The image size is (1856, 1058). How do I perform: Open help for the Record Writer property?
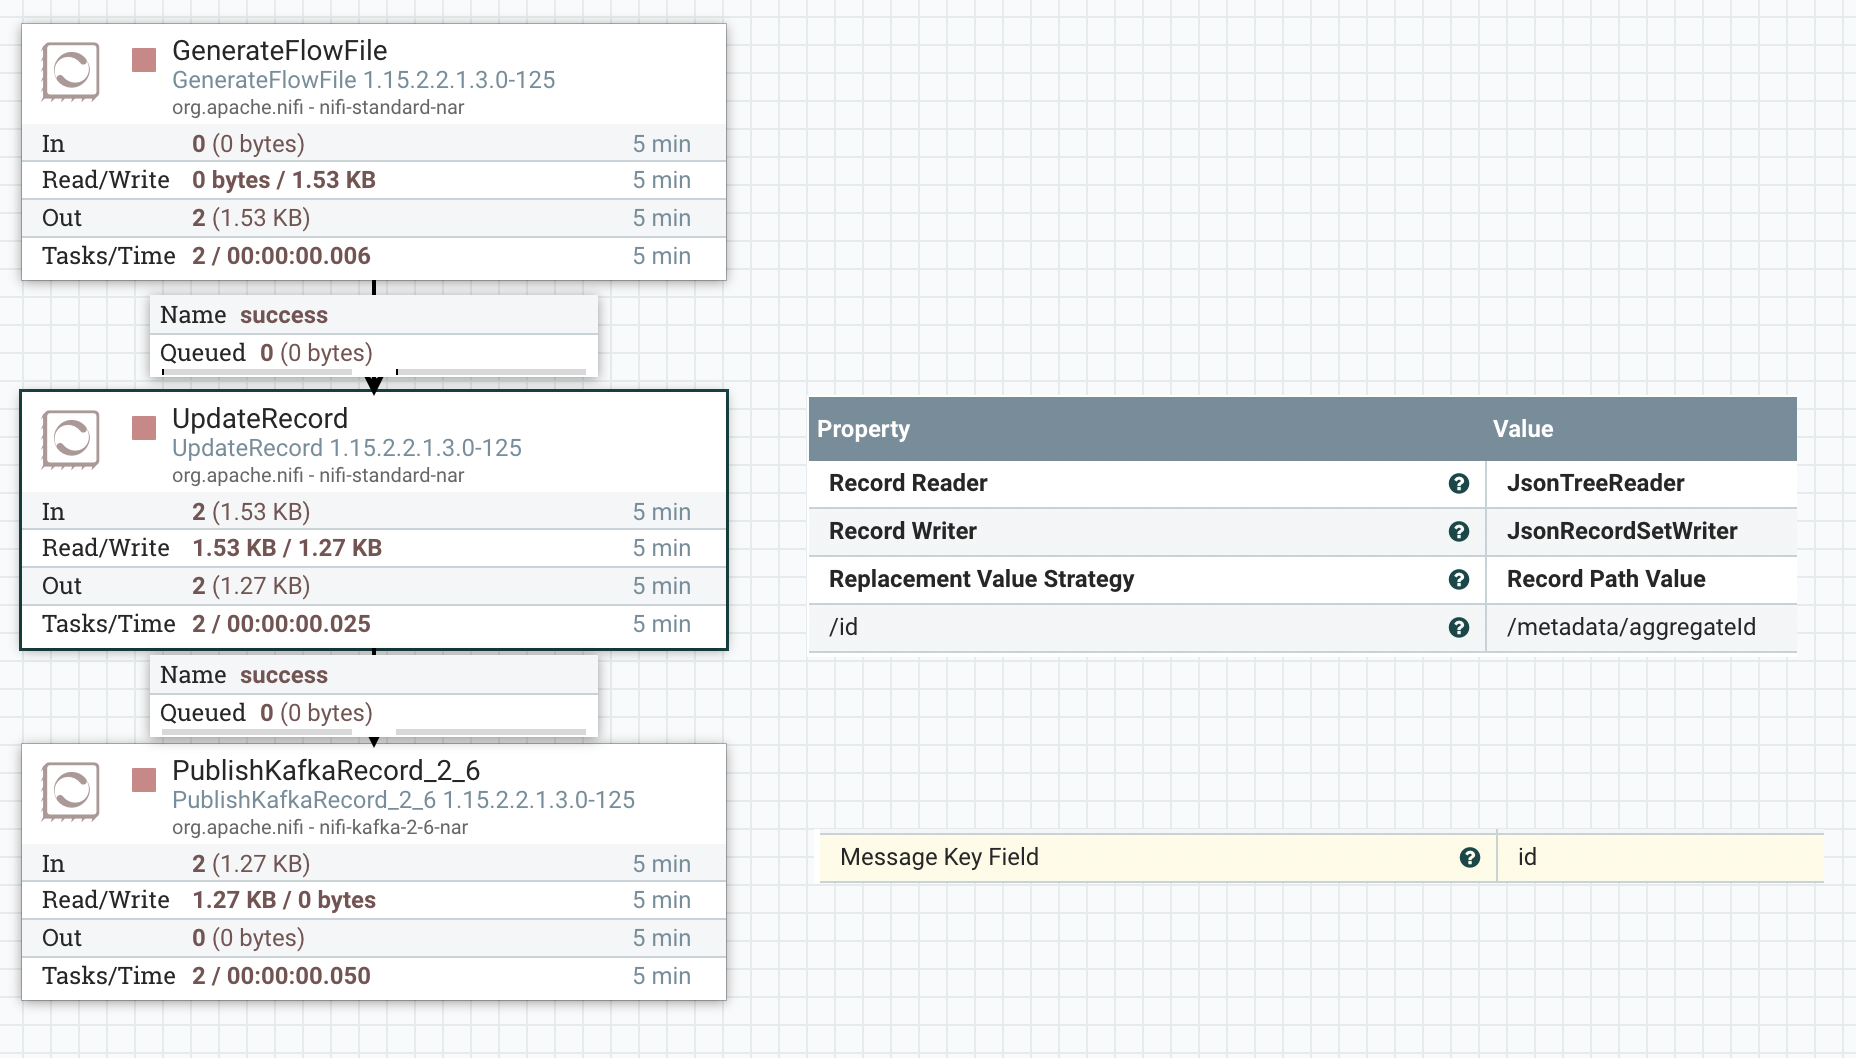point(1460,532)
